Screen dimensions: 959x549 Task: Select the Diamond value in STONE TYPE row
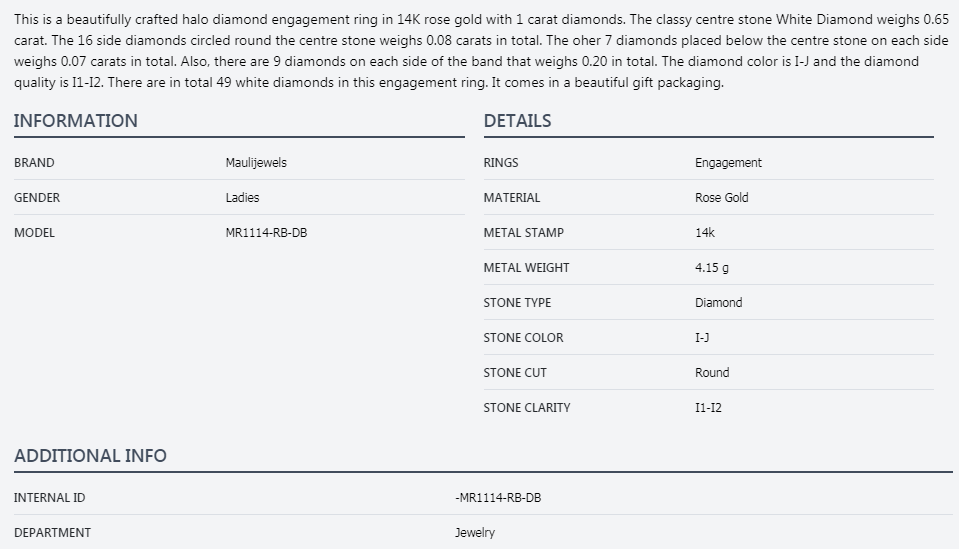click(x=718, y=303)
